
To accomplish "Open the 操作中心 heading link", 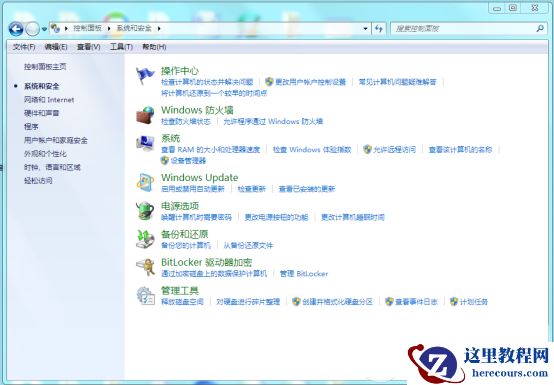I will (x=180, y=71).
